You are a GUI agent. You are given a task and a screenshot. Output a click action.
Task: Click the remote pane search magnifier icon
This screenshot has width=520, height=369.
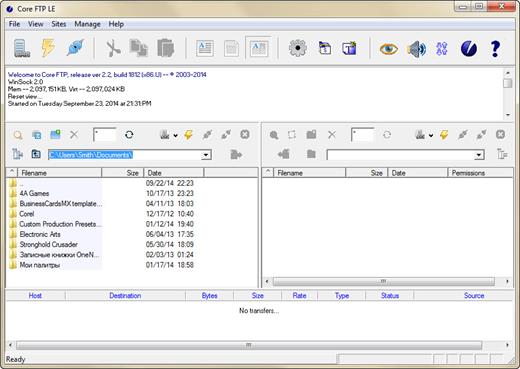274,135
